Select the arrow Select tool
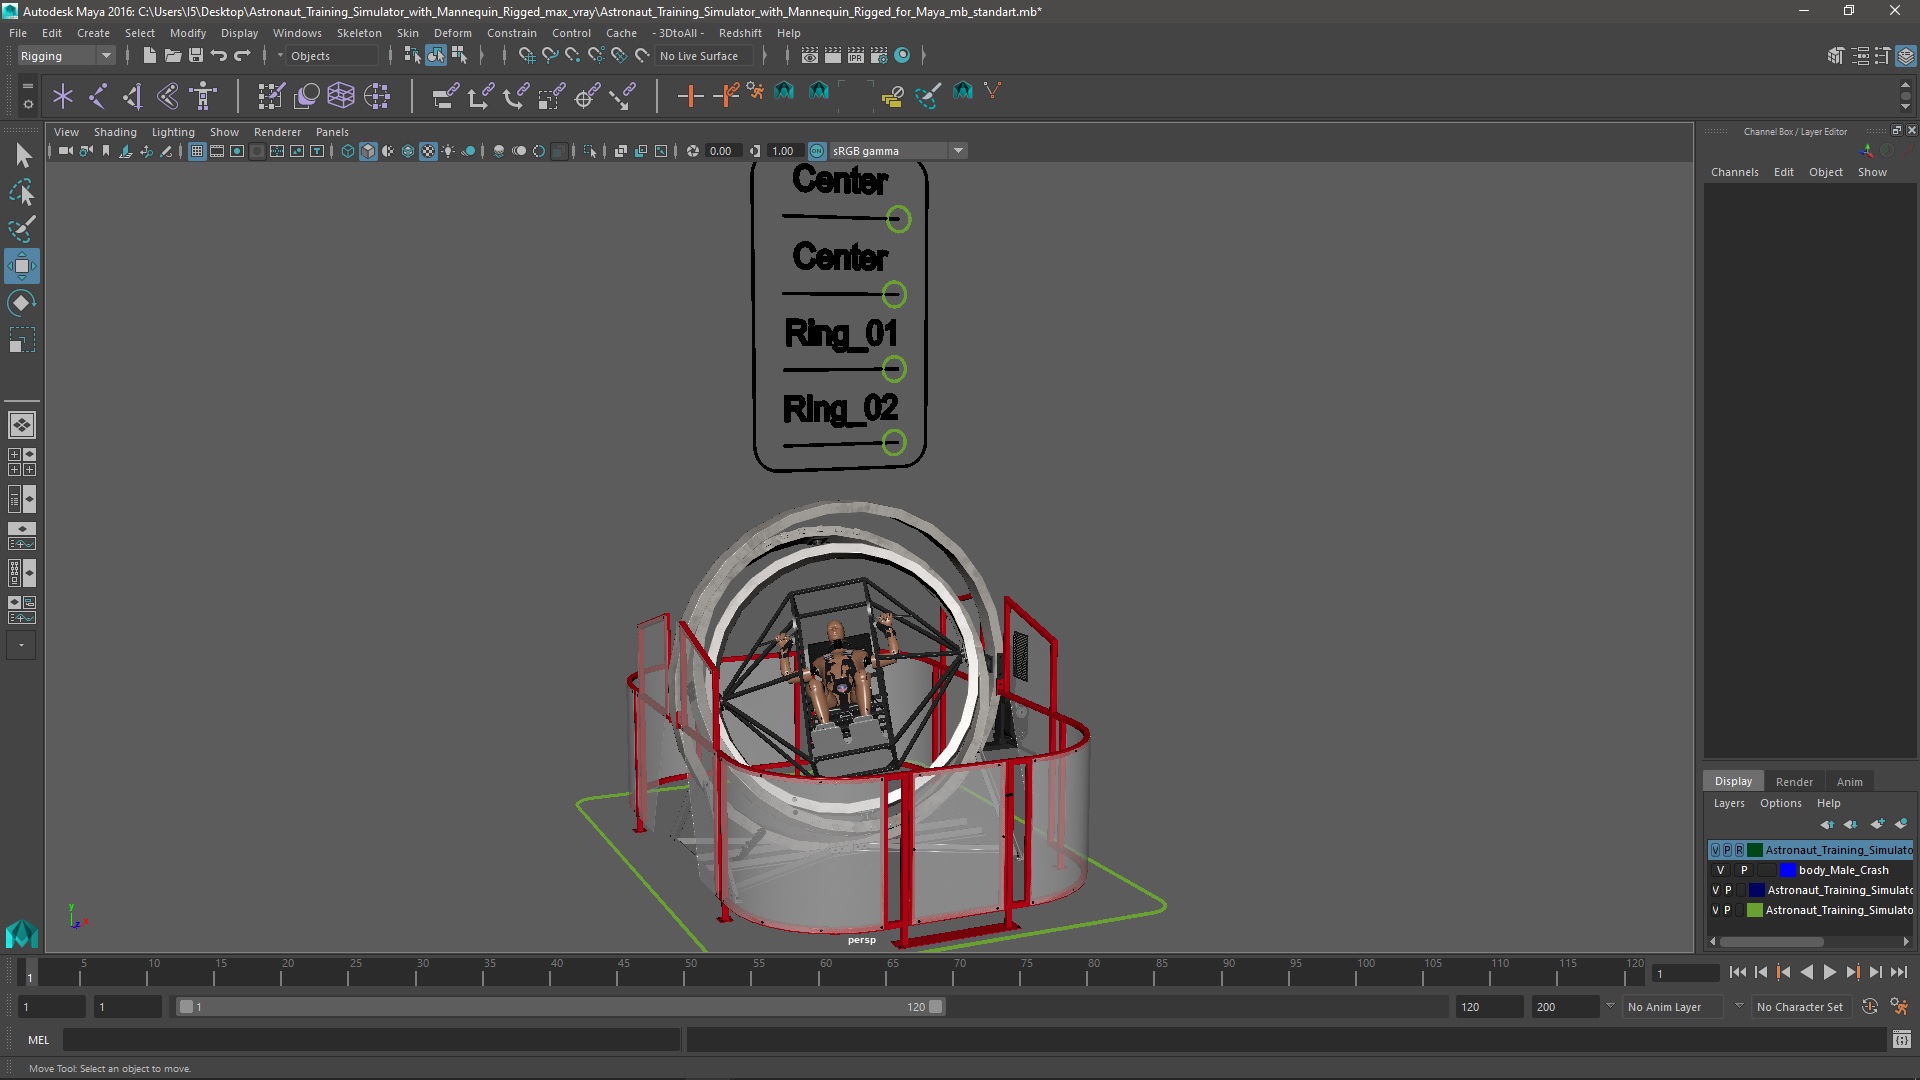Viewport: 1920px width, 1080px height. tap(22, 155)
